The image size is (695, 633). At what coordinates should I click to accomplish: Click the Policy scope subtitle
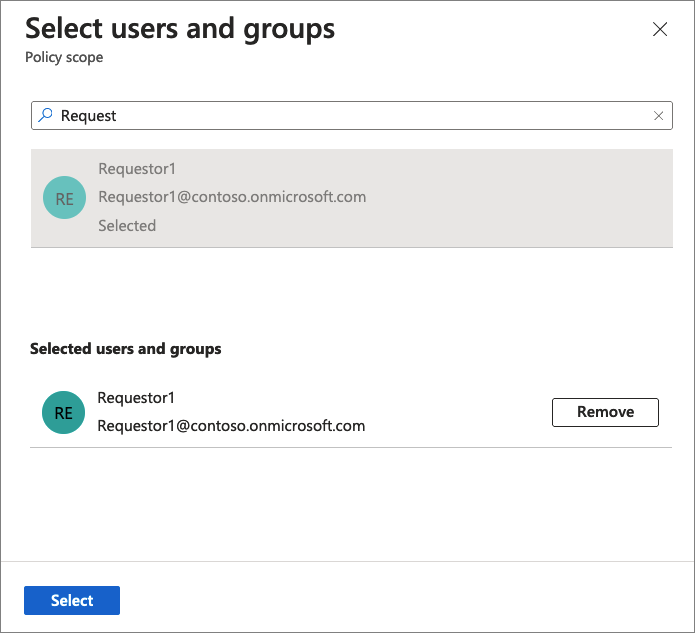[x=64, y=58]
